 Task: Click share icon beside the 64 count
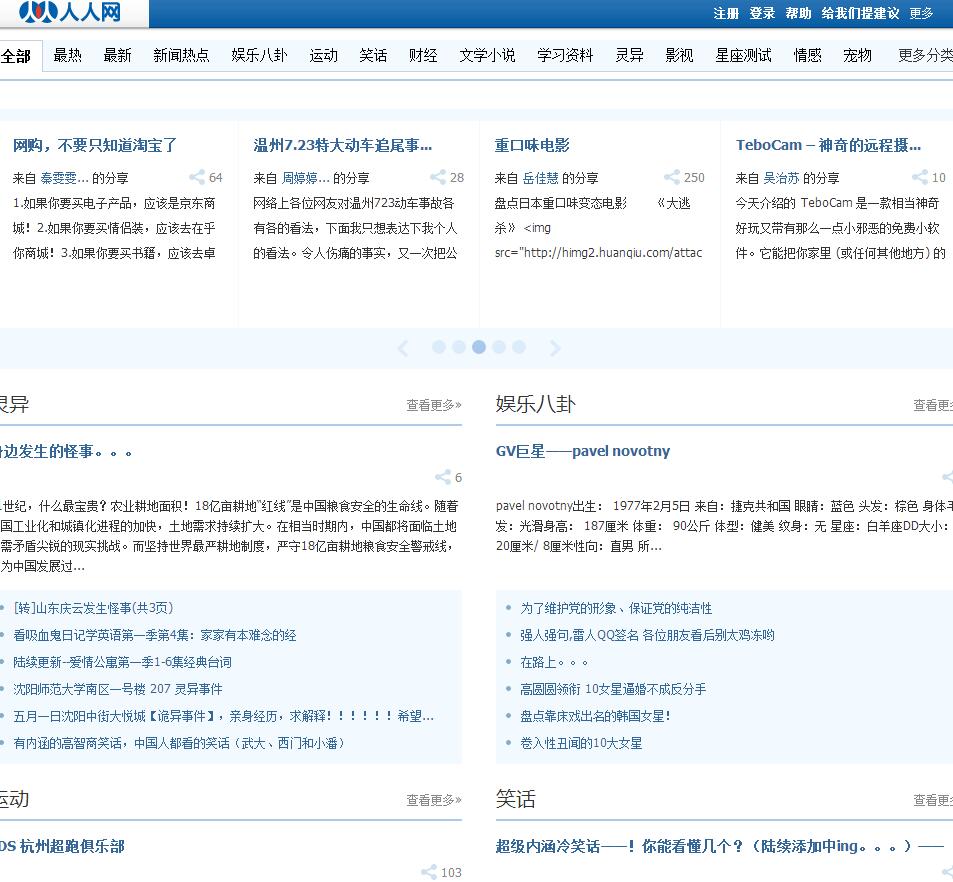tap(197, 177)
